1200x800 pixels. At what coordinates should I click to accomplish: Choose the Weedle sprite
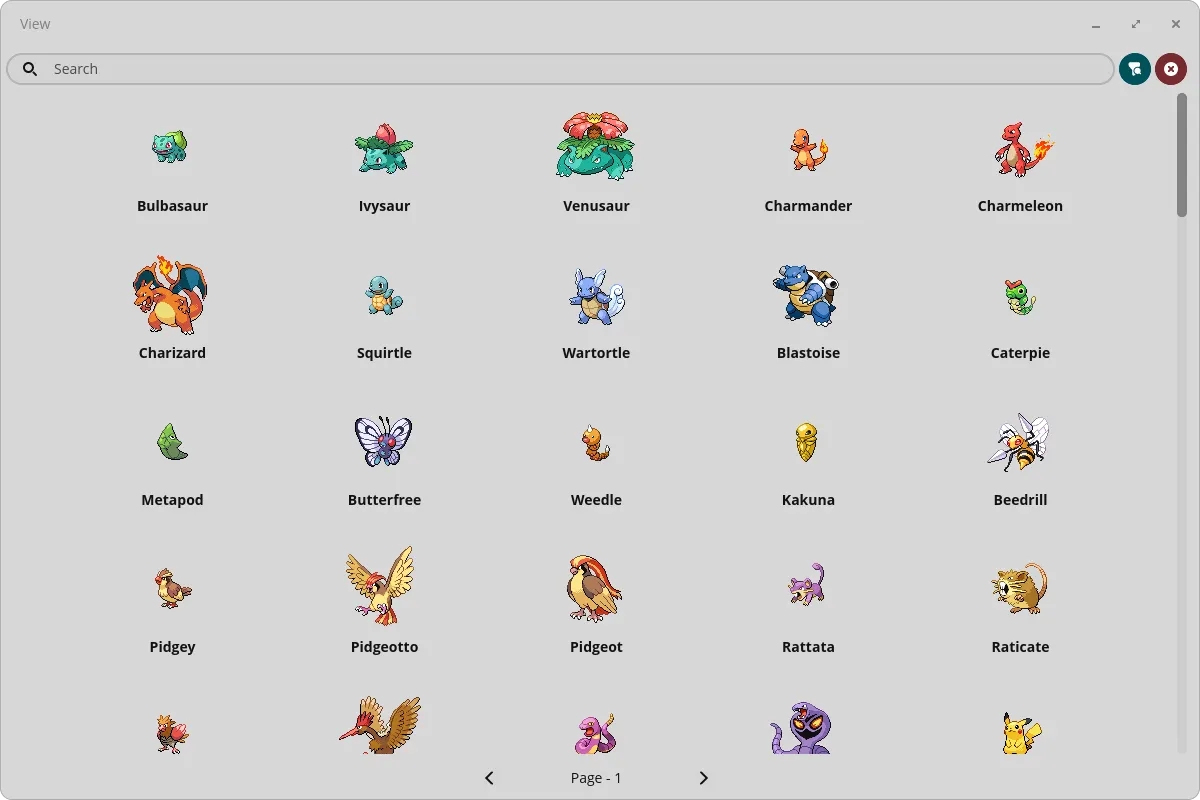click(x=596, y=442)
